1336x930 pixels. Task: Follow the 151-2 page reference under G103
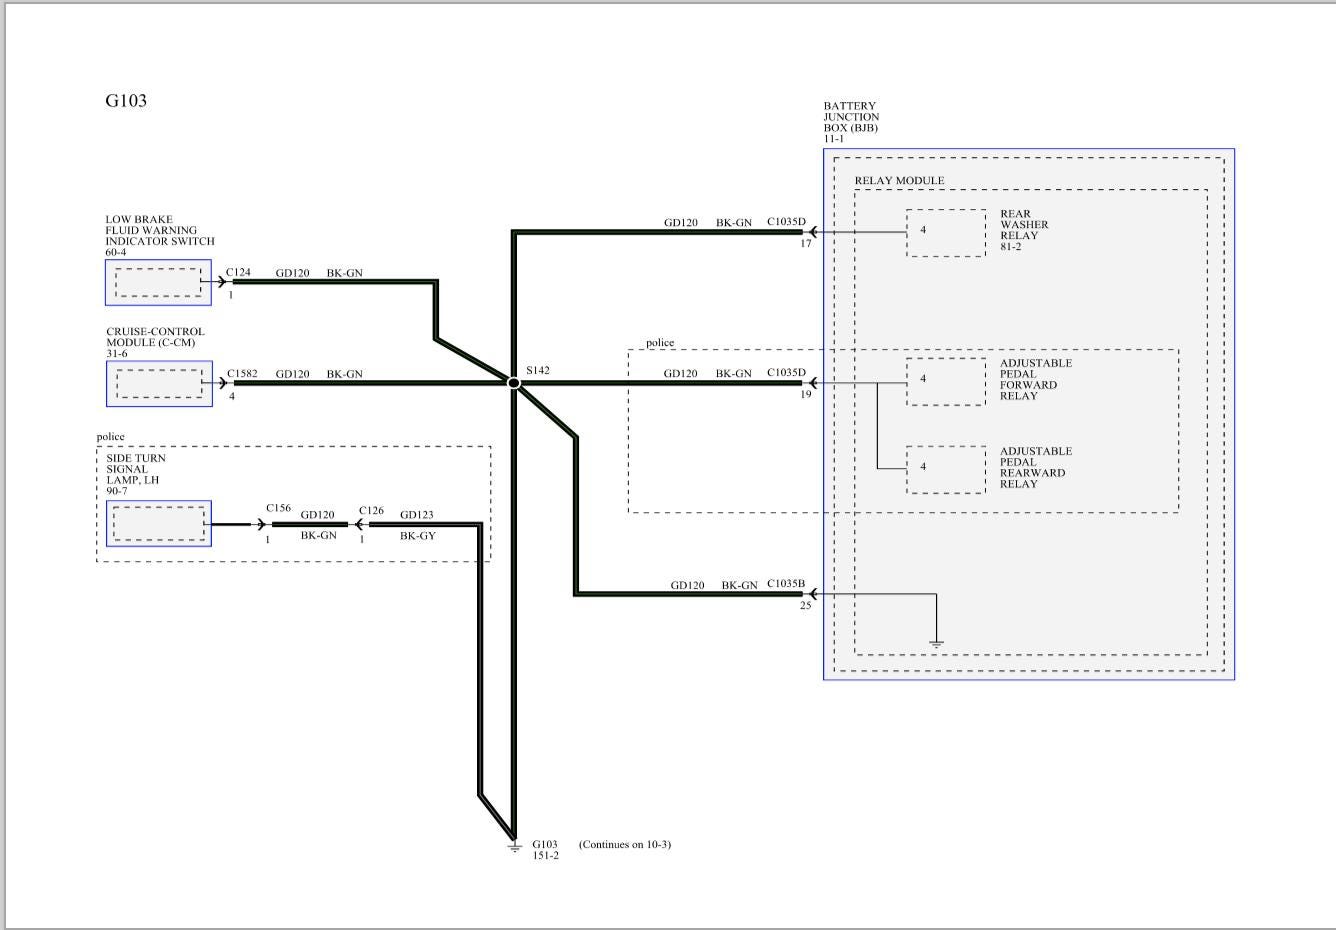coord(545,856)
